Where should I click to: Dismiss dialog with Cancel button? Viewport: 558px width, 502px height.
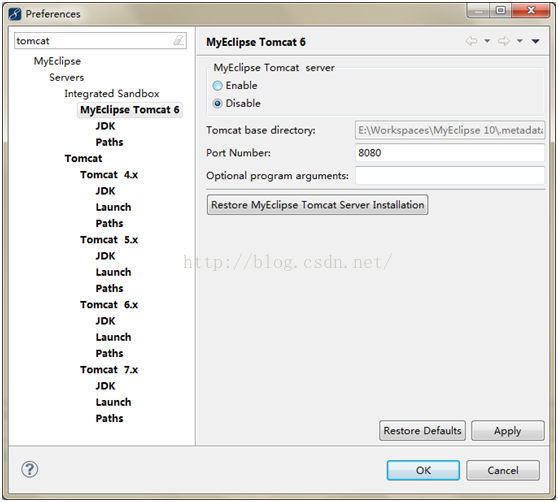pyautogui.click(x=503, y=470)
